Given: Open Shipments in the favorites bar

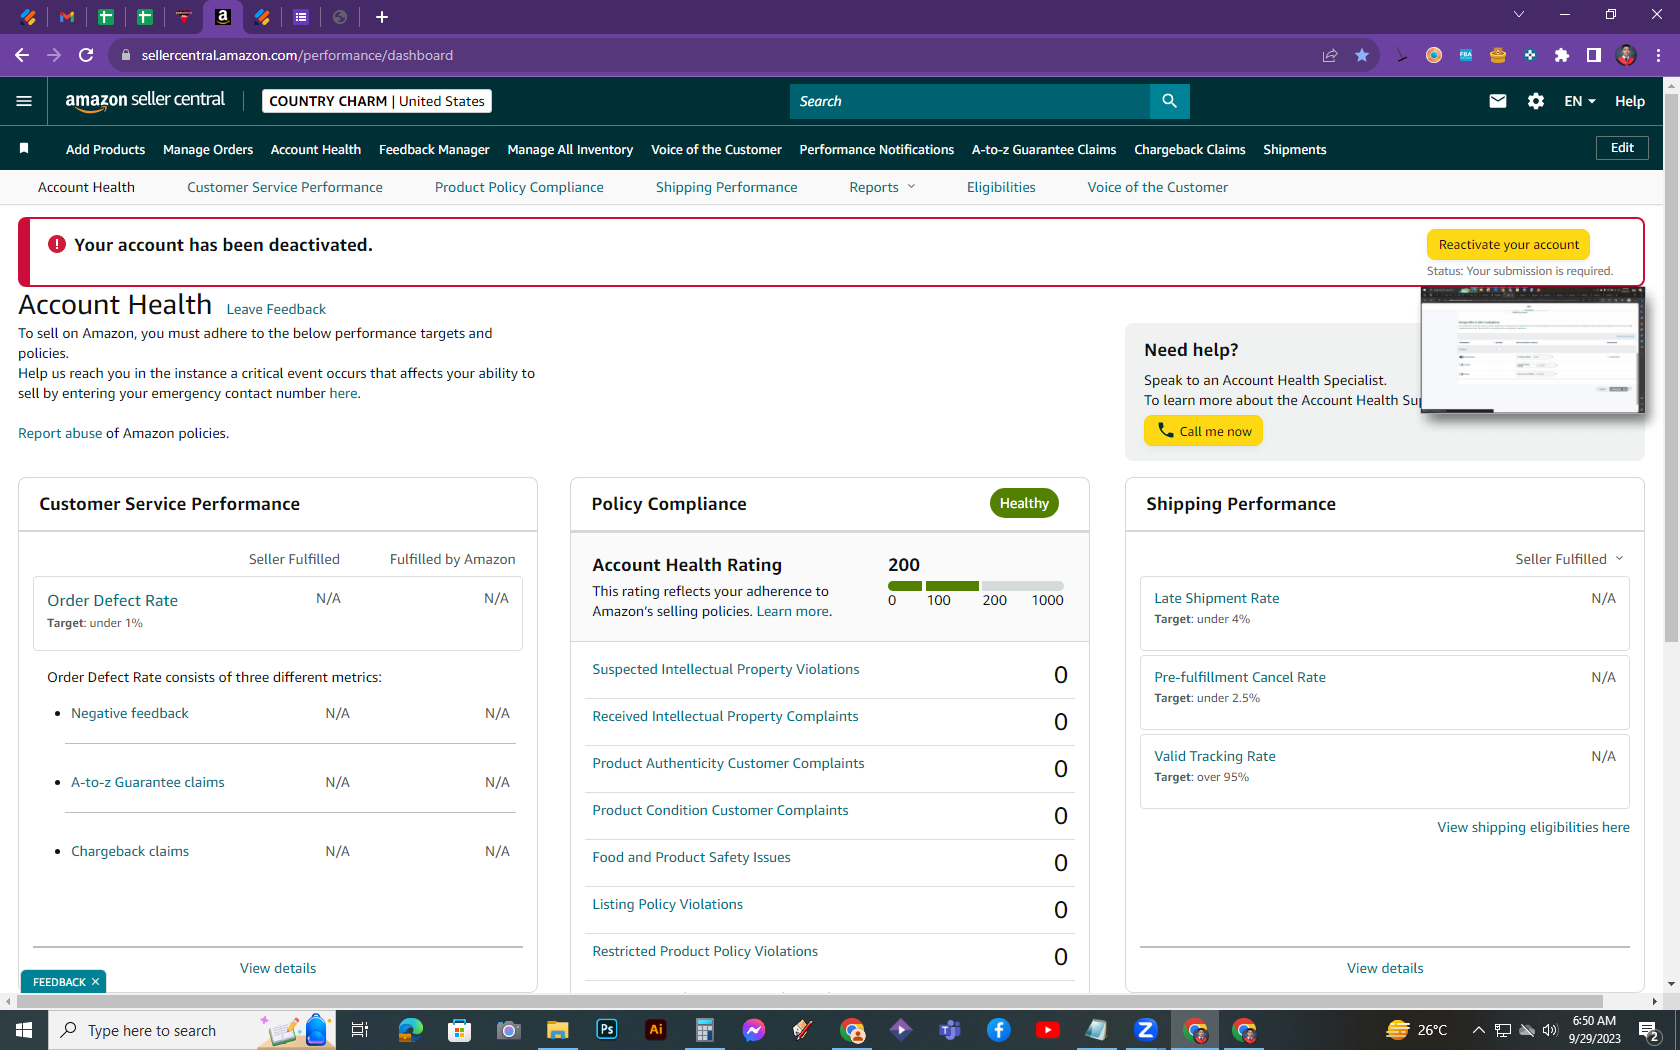Looking at the screenshot, I should point(1295,149).
